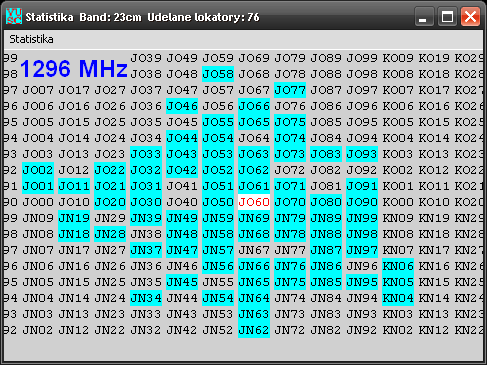Image resolution: width=487 pixels, height=365 pixels.
Task: Select locator cell KN04
Action: point(398,298)
